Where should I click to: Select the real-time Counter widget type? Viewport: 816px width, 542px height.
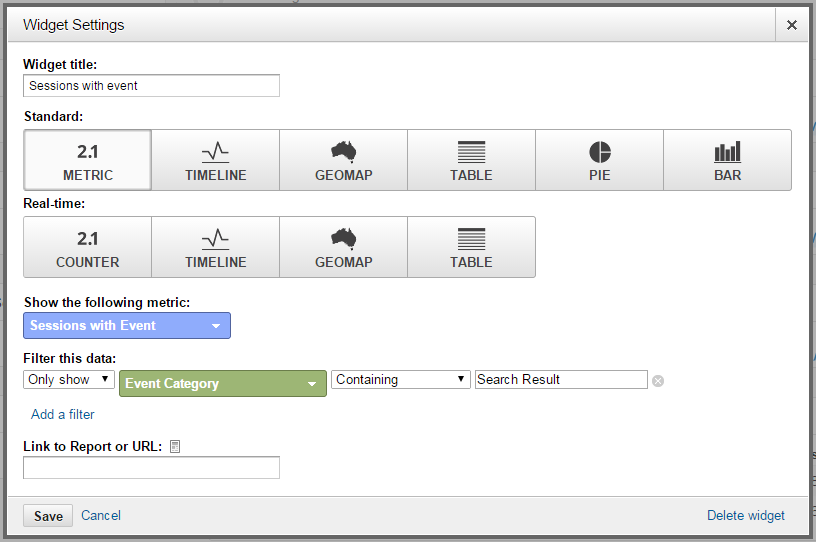pyautogui.click(x=87, y=247)
